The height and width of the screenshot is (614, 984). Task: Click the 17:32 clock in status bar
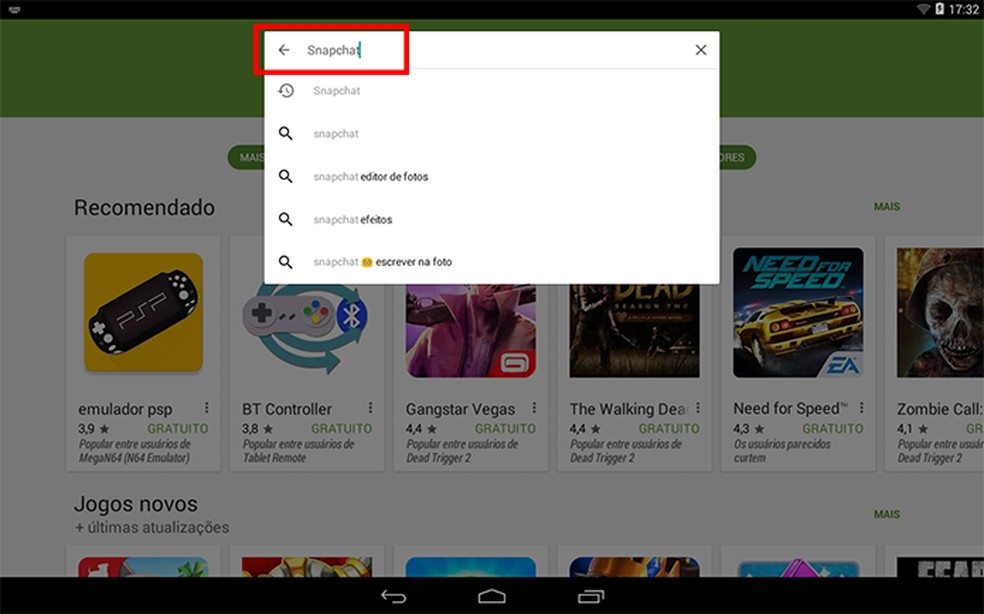(x=963, y=9)
